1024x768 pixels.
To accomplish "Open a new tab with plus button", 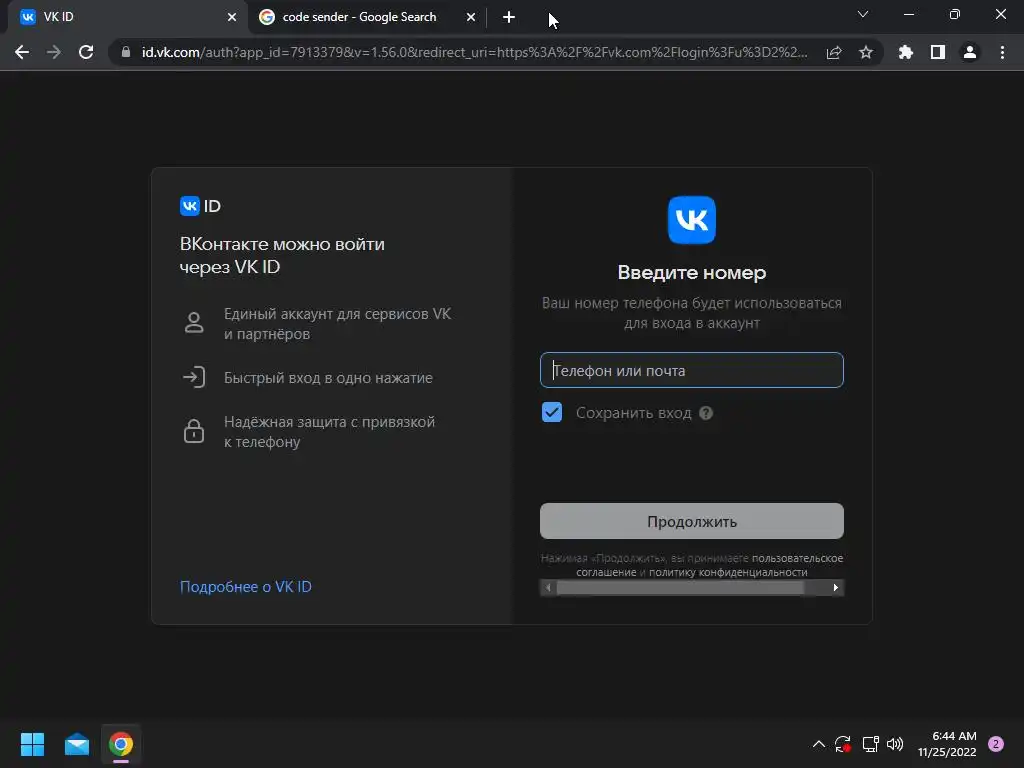I will (509, 17).
